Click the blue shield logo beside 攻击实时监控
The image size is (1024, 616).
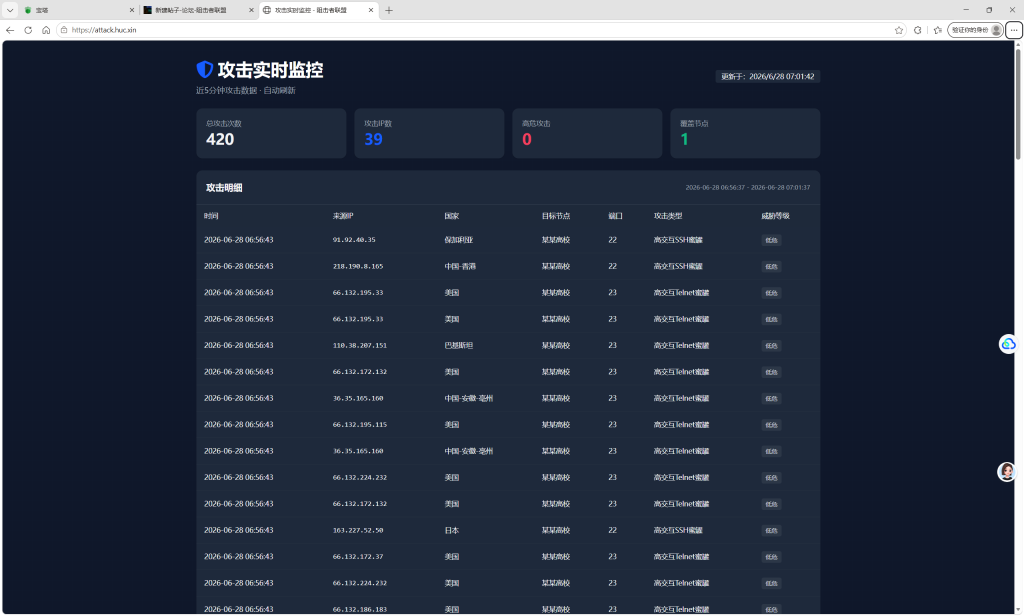coord(204,69)
